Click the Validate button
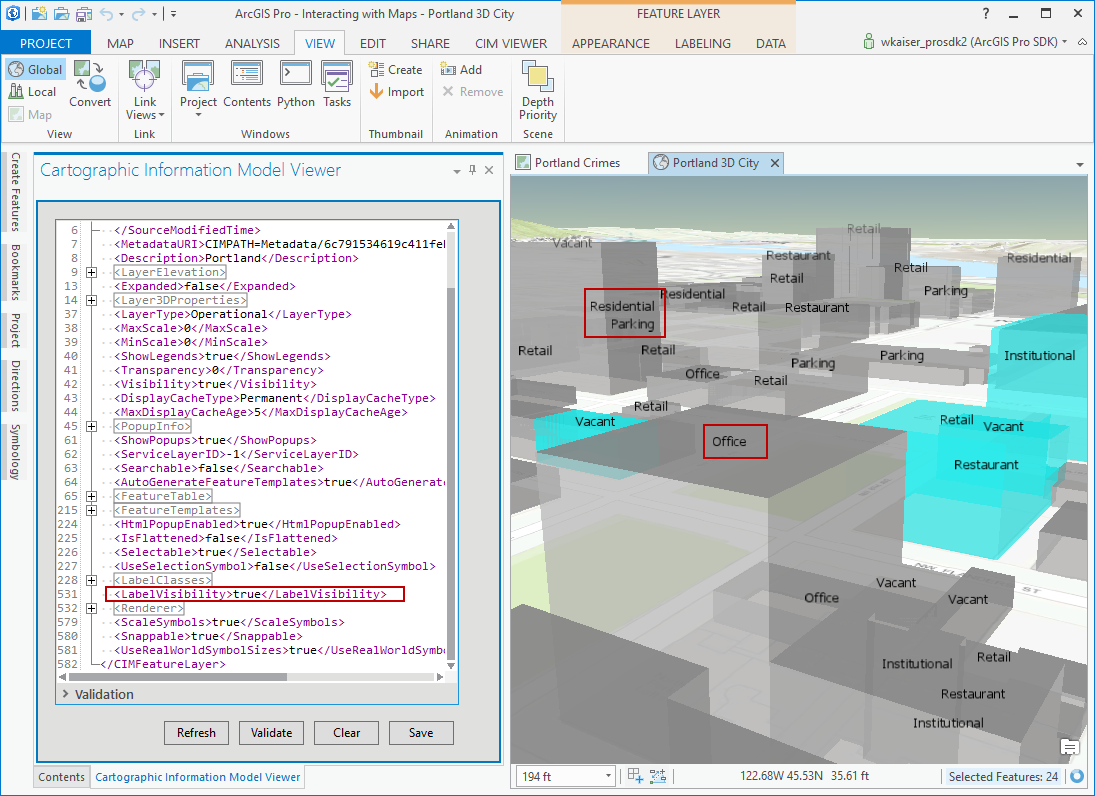 [272, 732]
